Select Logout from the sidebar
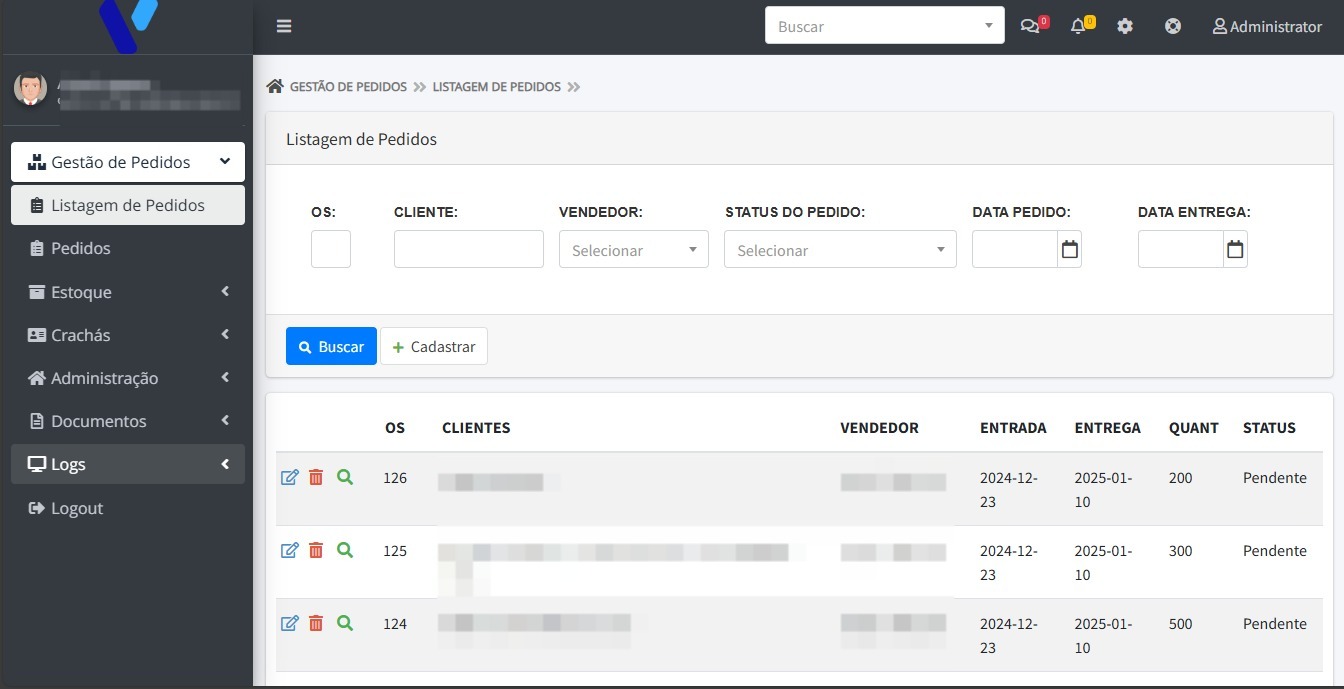The width and height of the screenshot is (1344, 689). pos(76,508)
